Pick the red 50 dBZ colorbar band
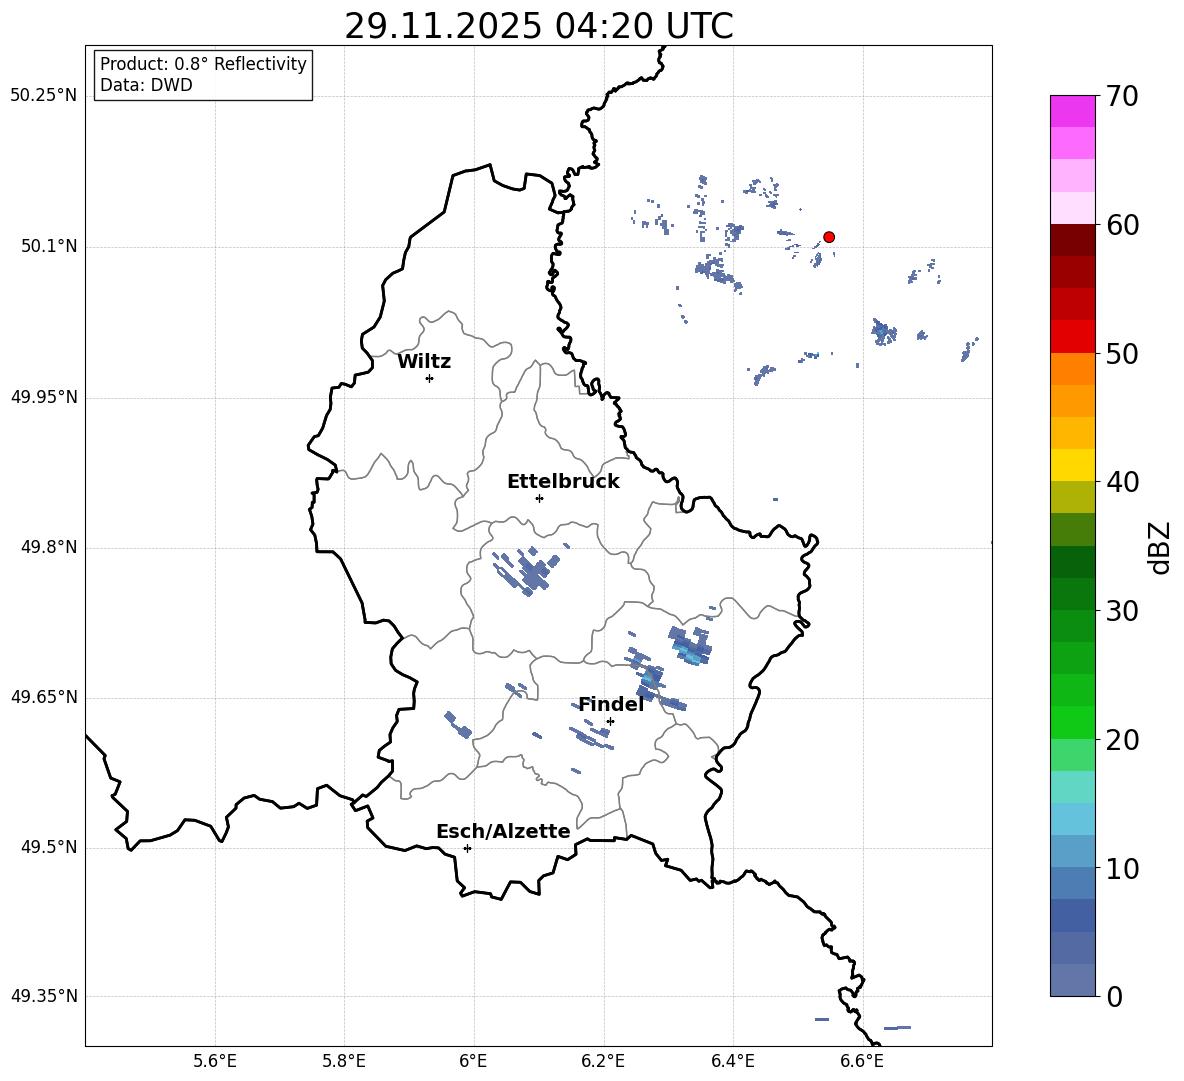The height and width of the screenshot is (1081, 1184). tap(1072, 337)
